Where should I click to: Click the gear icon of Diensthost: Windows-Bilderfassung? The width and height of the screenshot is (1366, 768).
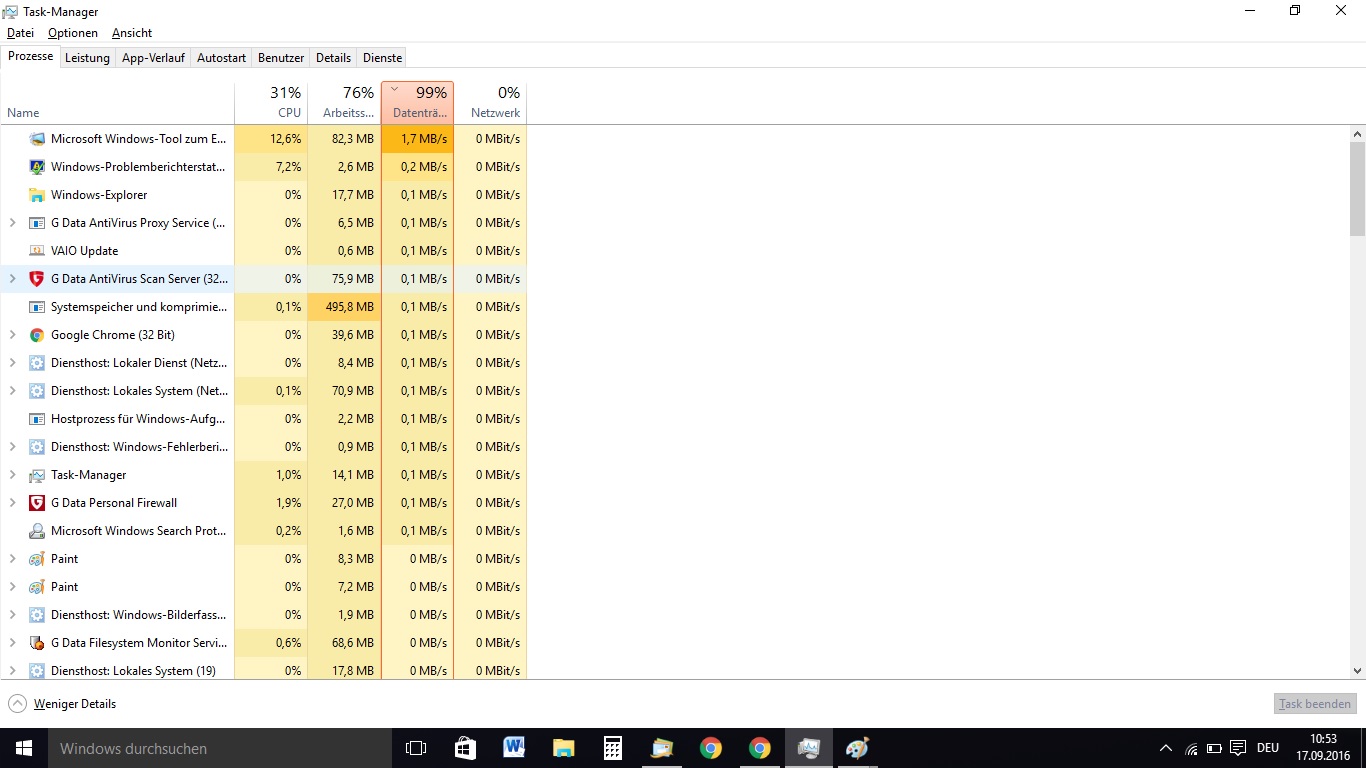pos(37,615)
